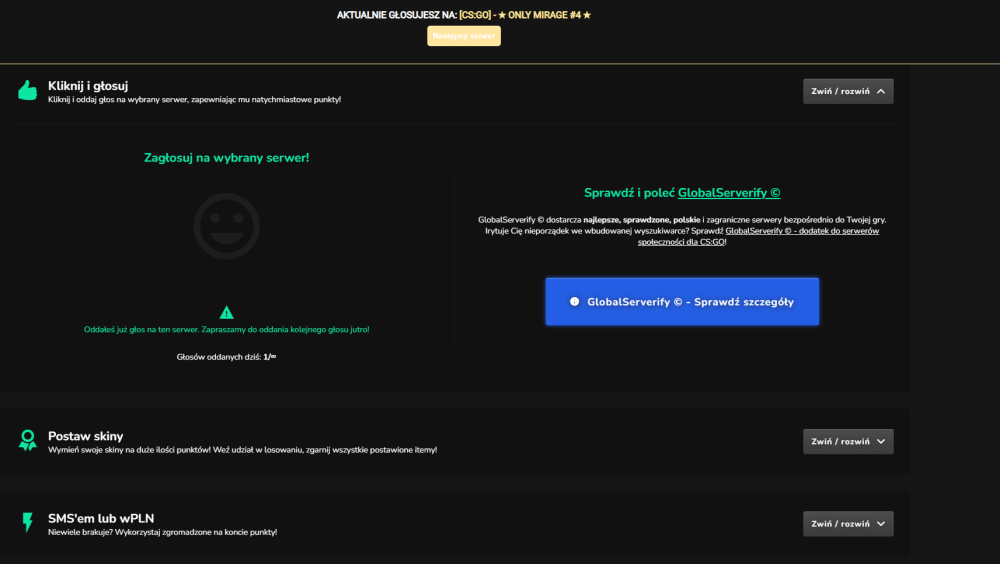Click the Następny serwer button
Viewport: 1000px width, 564px height.
click(464, 36)
